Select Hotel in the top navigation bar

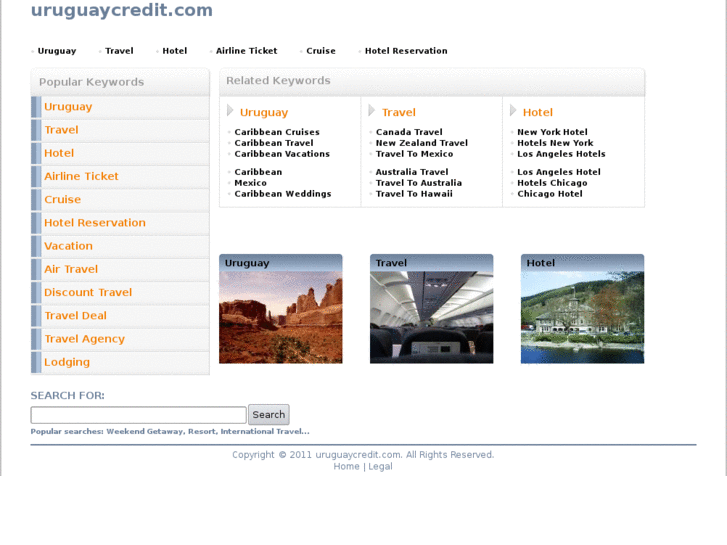pyautogui.click(x=175, y=51)
